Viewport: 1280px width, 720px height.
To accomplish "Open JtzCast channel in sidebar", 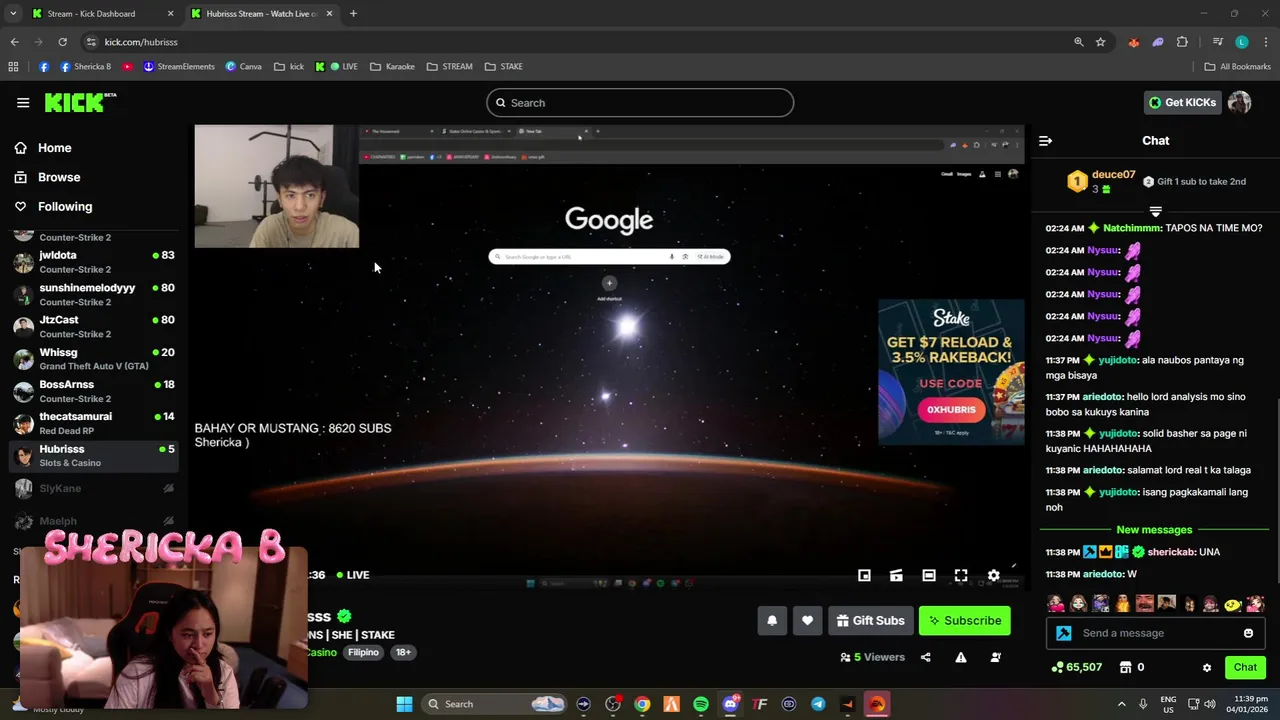I will click(x=94, y=327).
